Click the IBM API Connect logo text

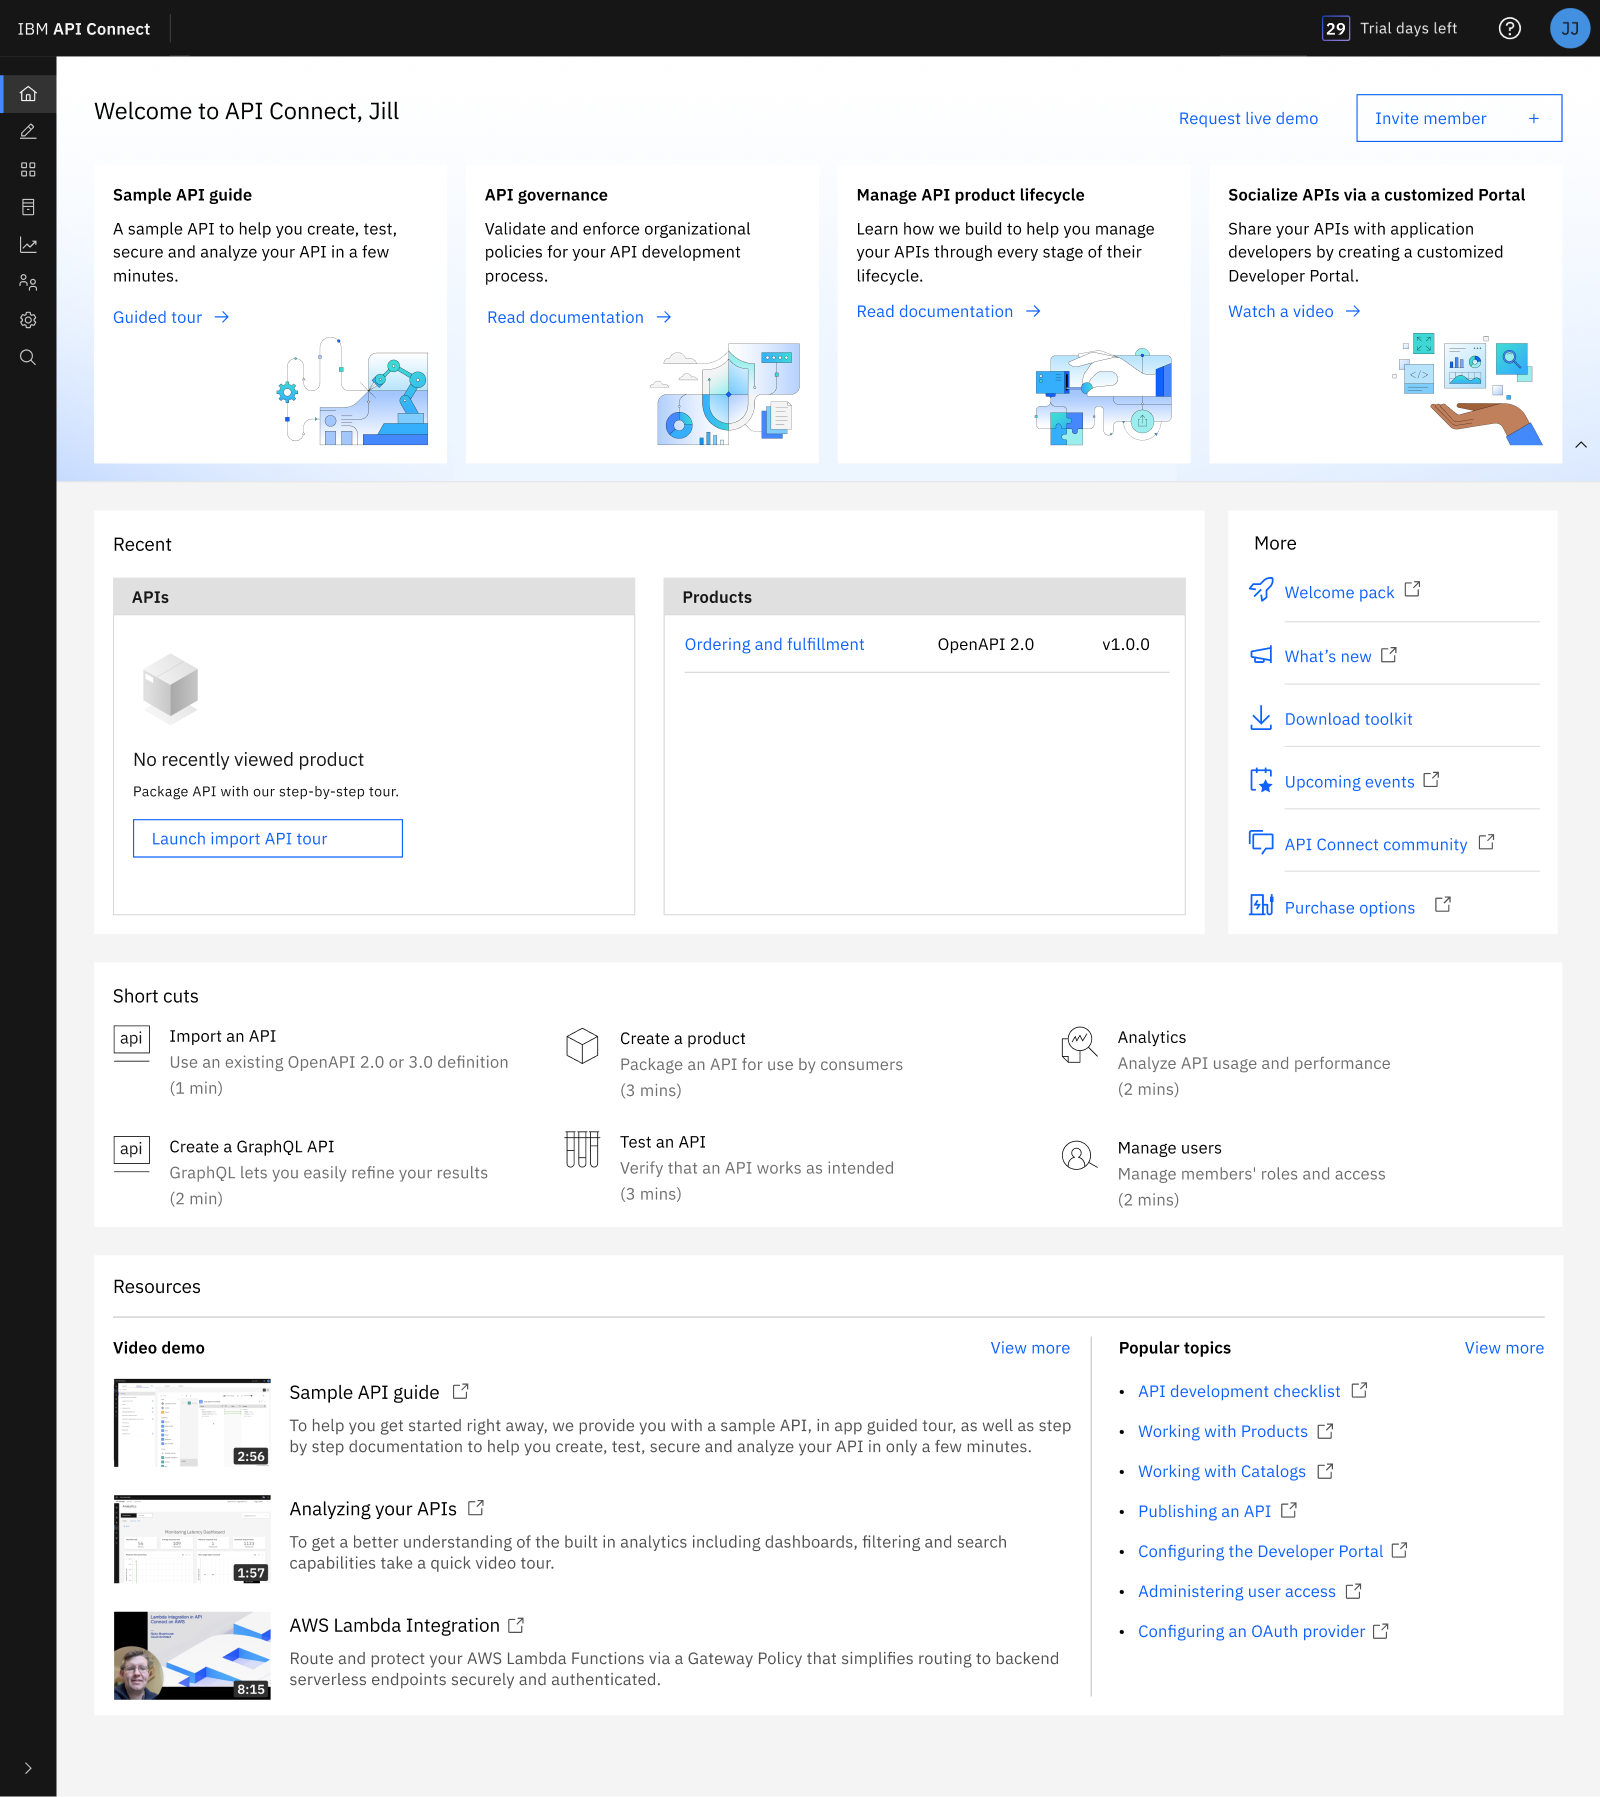pyautogui.click(x=84, y=29)
